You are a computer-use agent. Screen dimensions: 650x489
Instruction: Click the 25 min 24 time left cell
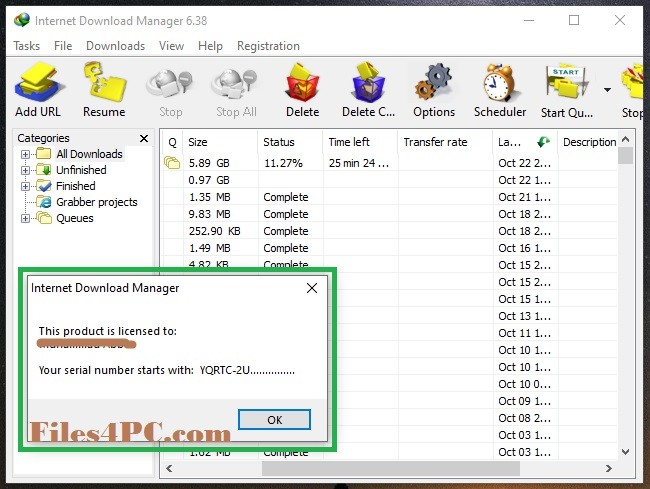[x=359, y=163]
